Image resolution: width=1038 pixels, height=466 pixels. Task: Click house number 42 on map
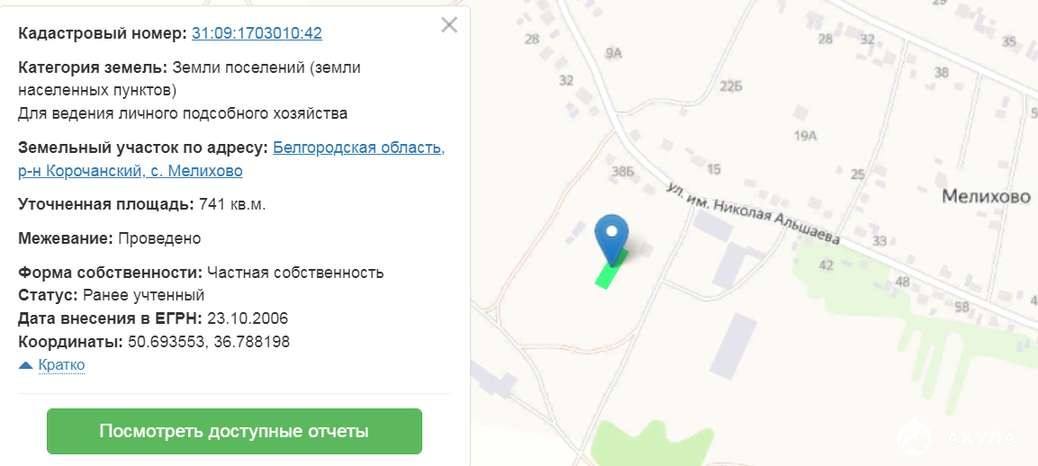click(x=826, y=265)
